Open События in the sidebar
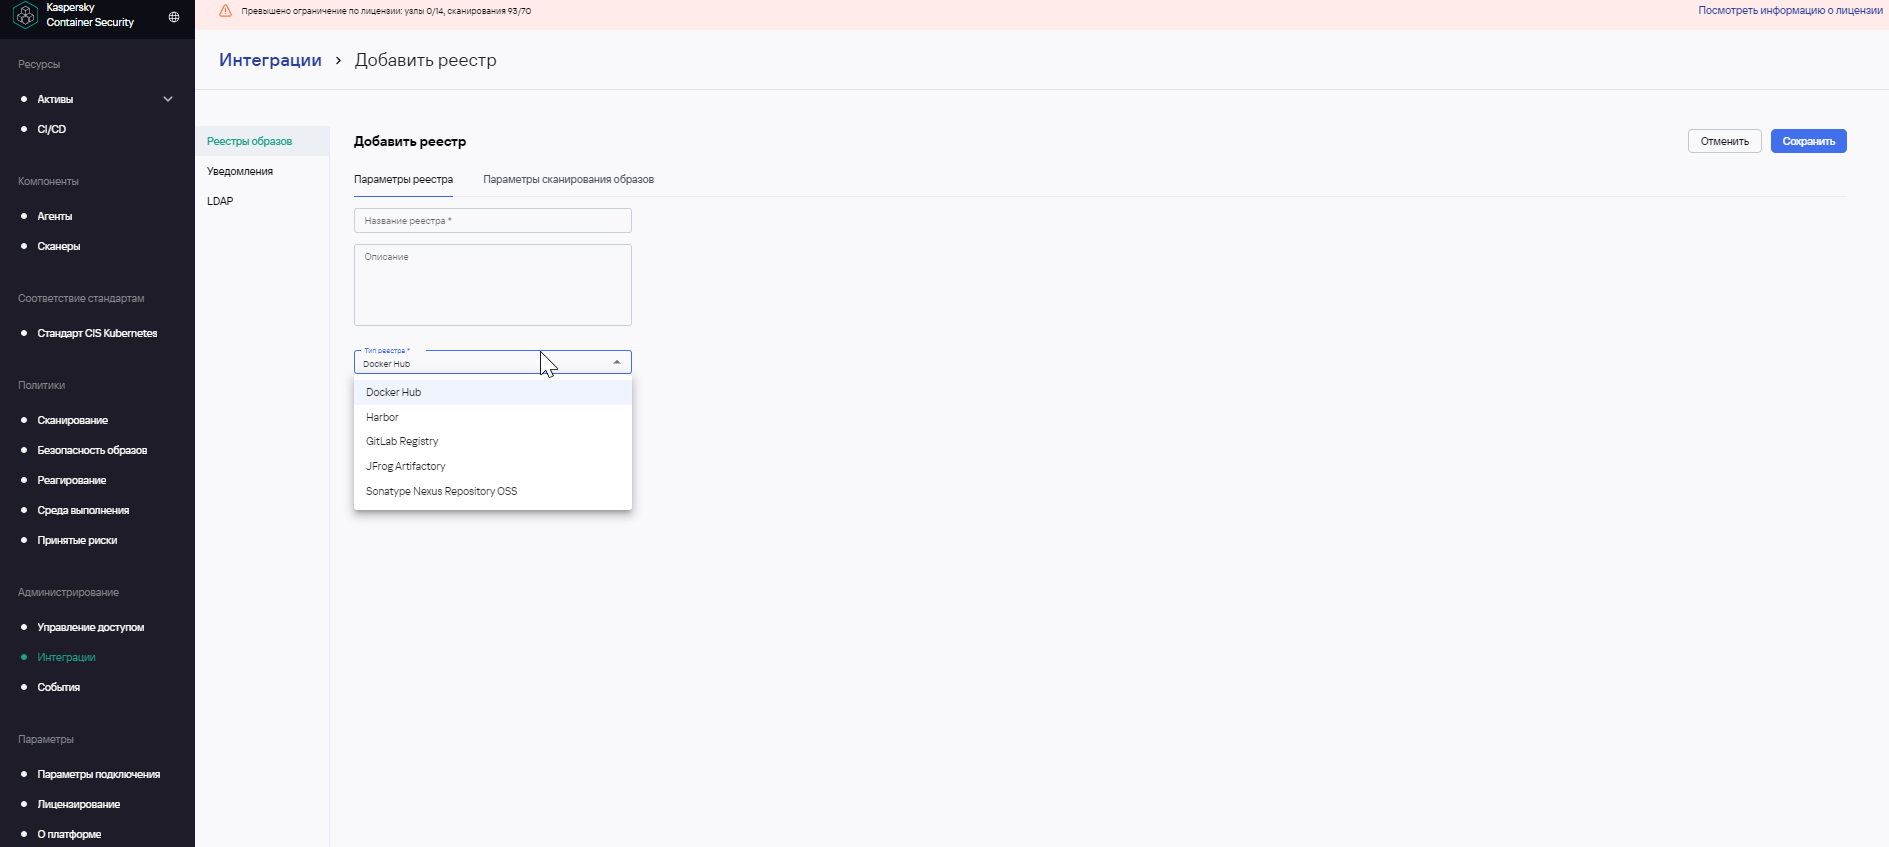This screenshot has height=847, width=1889. tap(59, 687)
